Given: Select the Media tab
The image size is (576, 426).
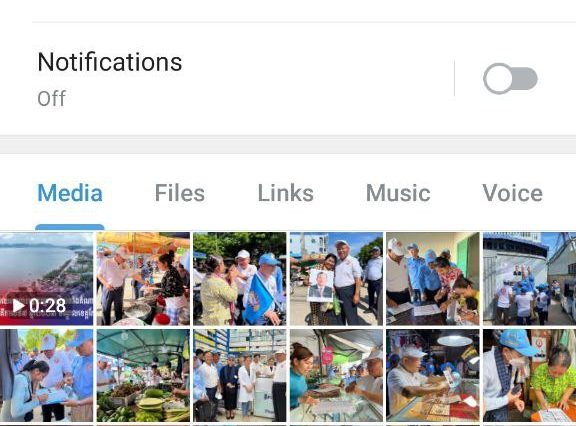Looking at the screenshot, I should [70, 193].
